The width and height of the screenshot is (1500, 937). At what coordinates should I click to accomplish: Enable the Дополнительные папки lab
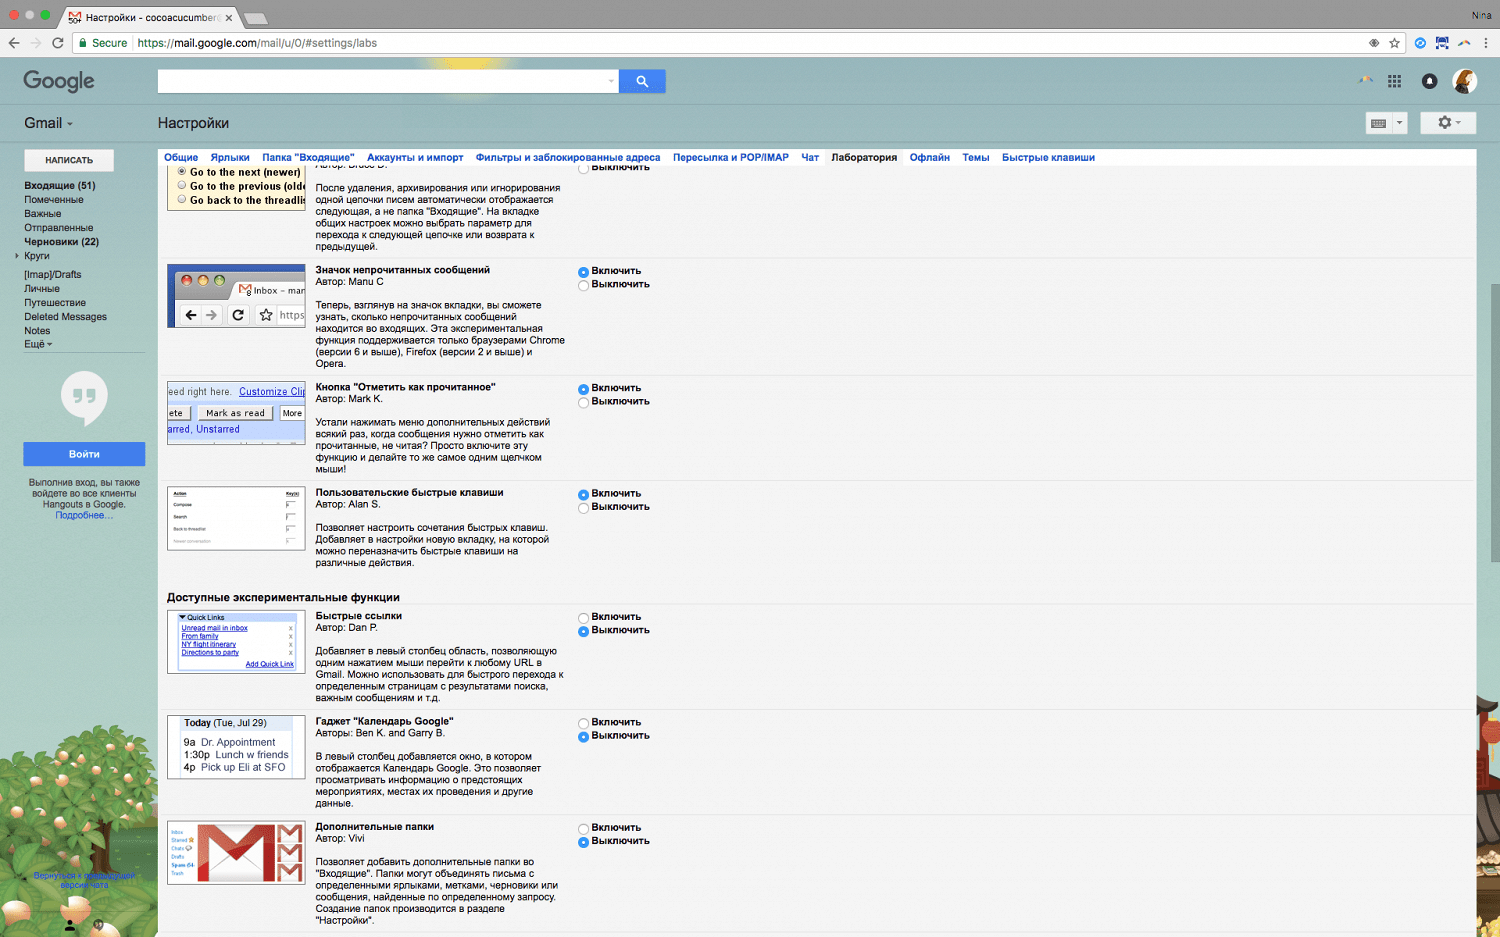coord(583,829)
